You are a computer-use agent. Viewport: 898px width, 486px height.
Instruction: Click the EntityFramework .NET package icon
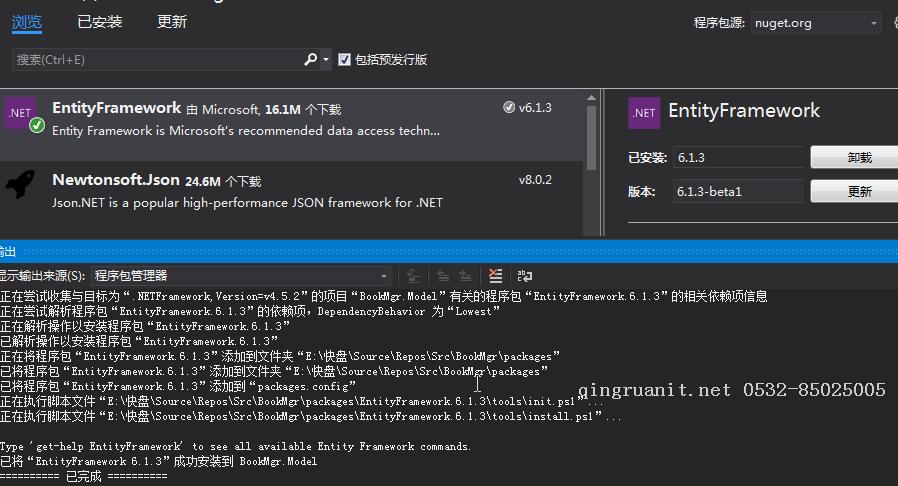[20, 116]
